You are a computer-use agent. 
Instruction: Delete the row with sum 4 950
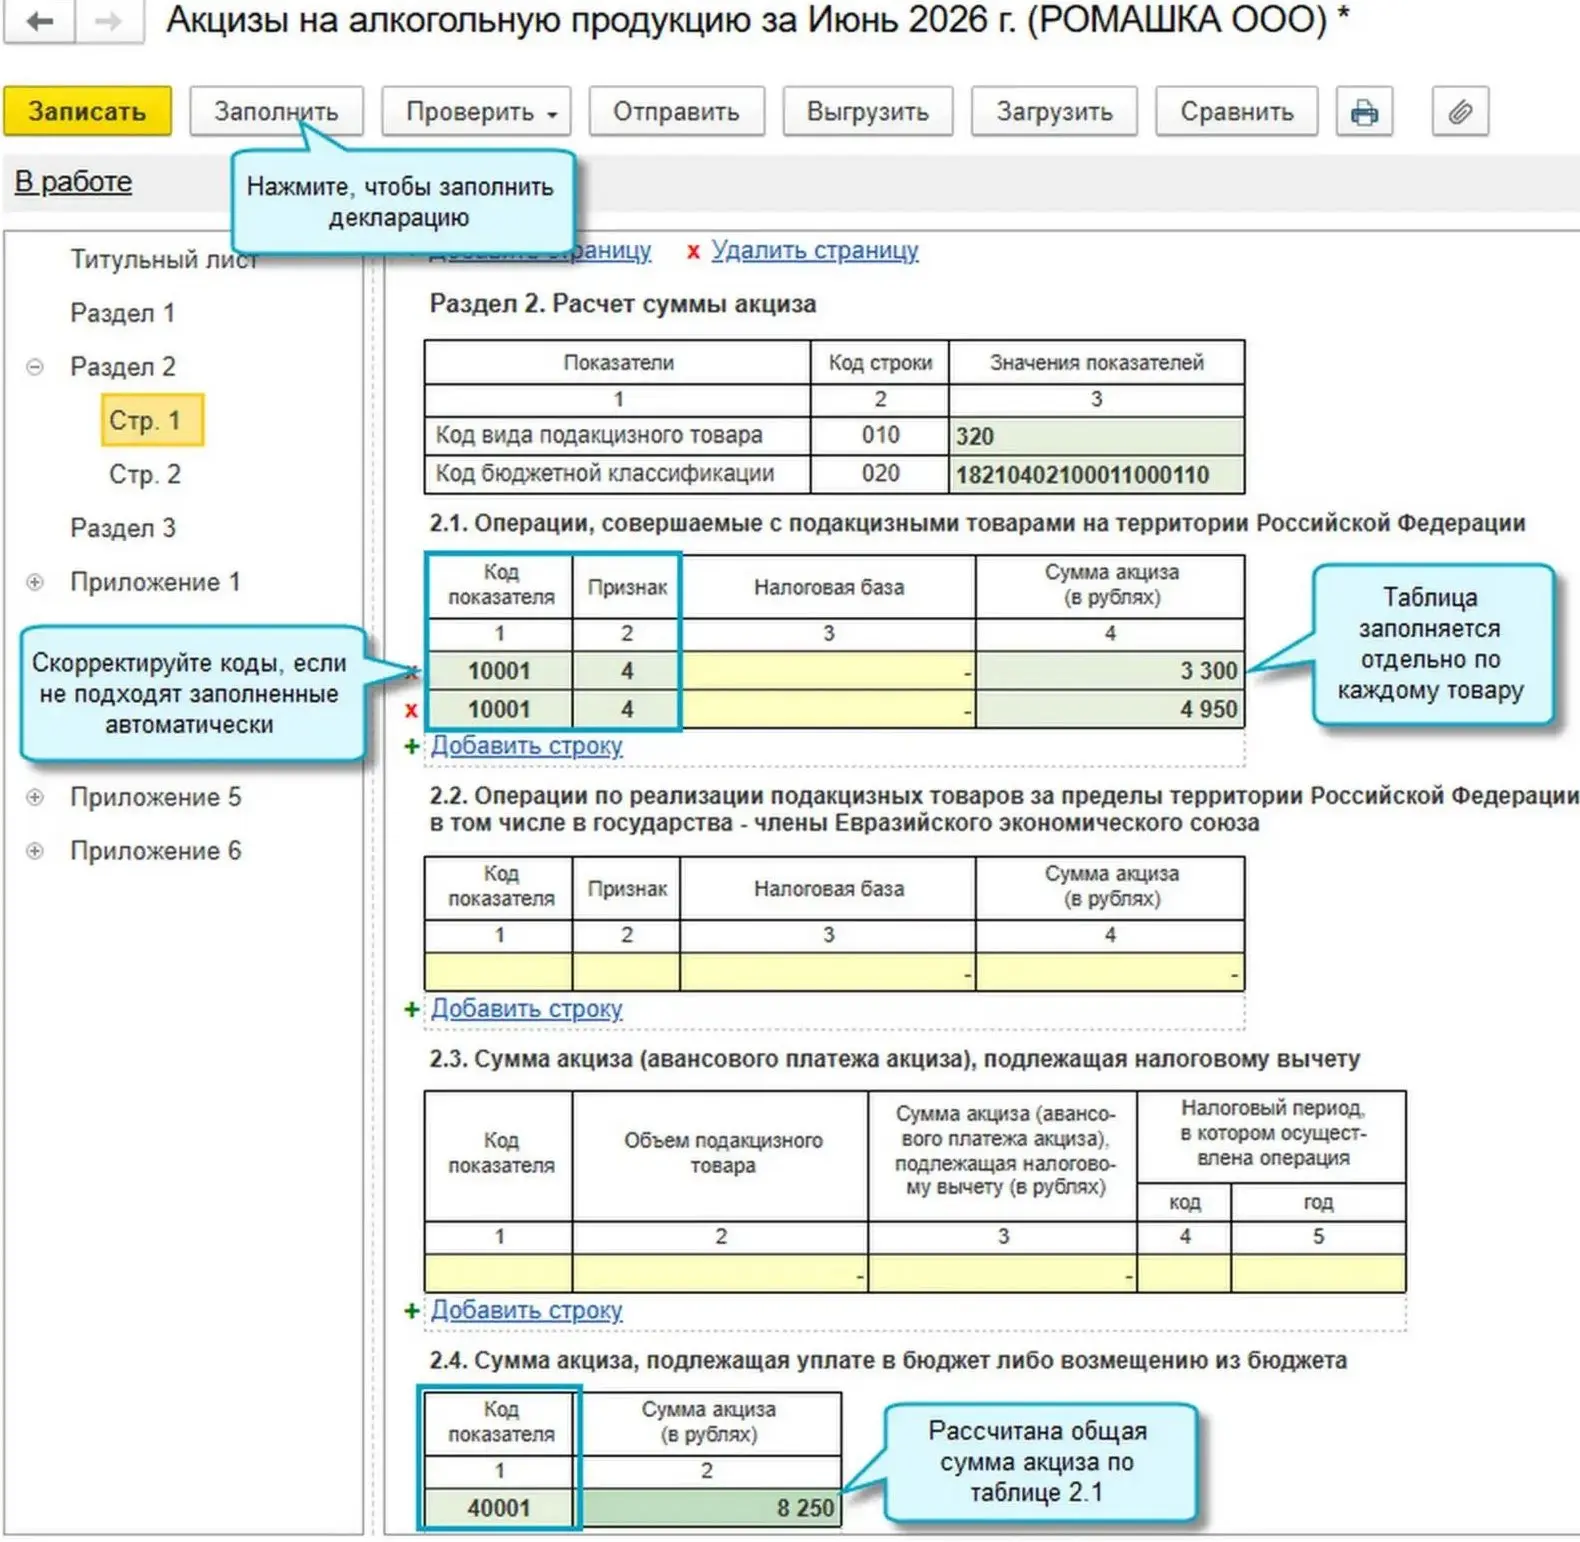click(411, 710)
